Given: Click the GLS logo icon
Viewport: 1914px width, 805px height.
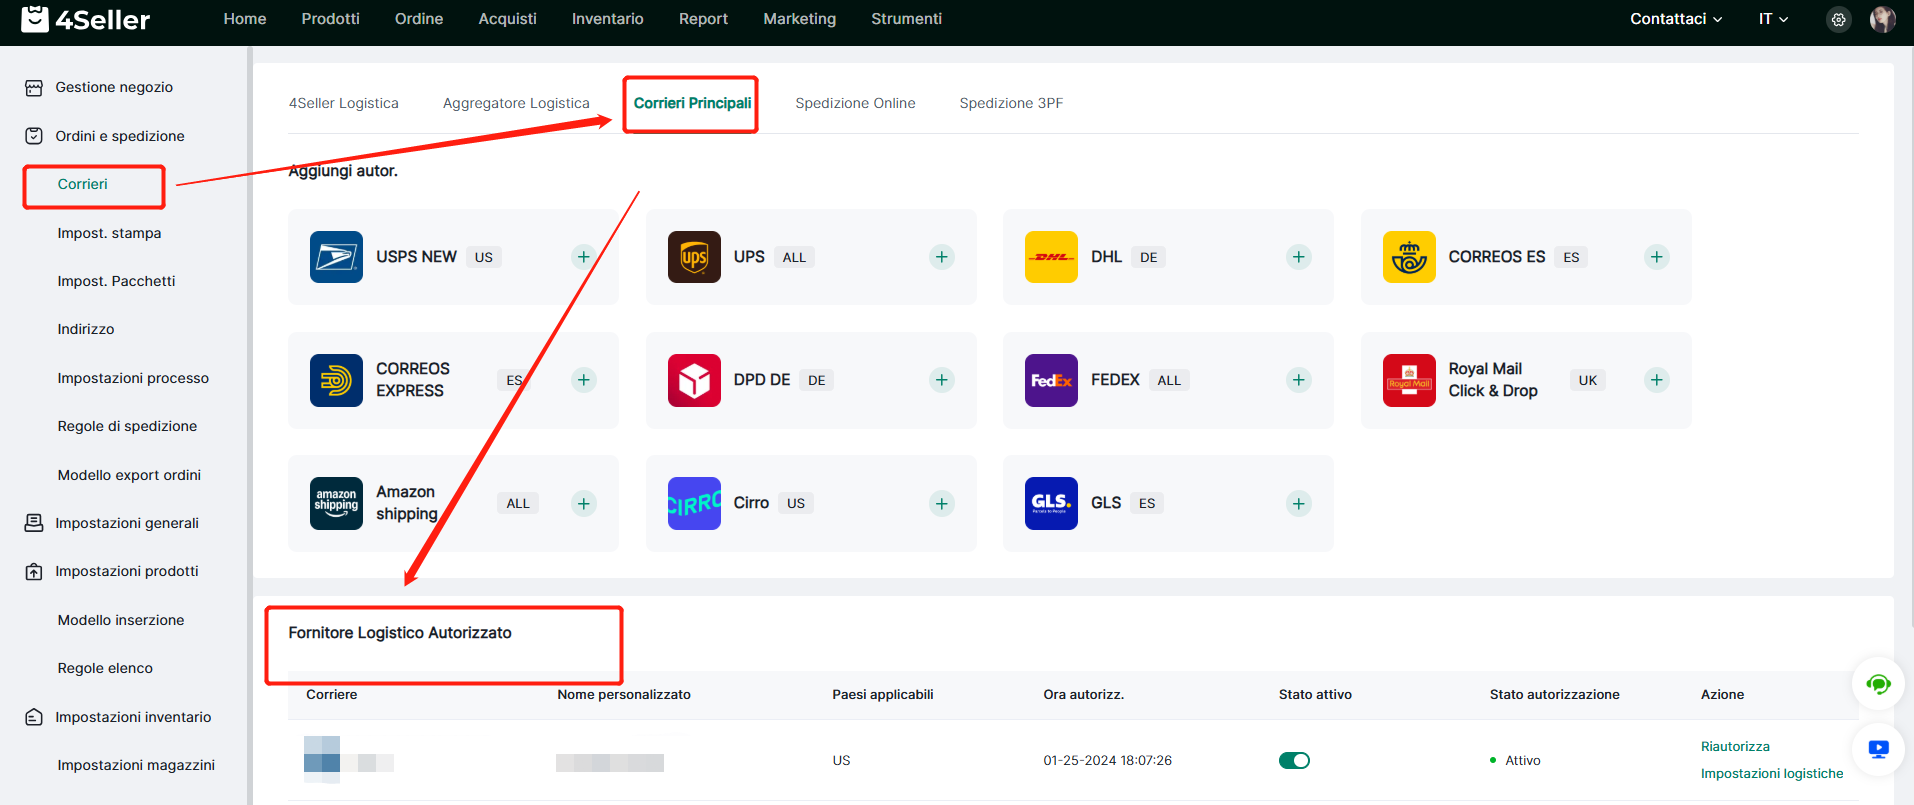Looking at the screenshot, I should pos(1051,503).
